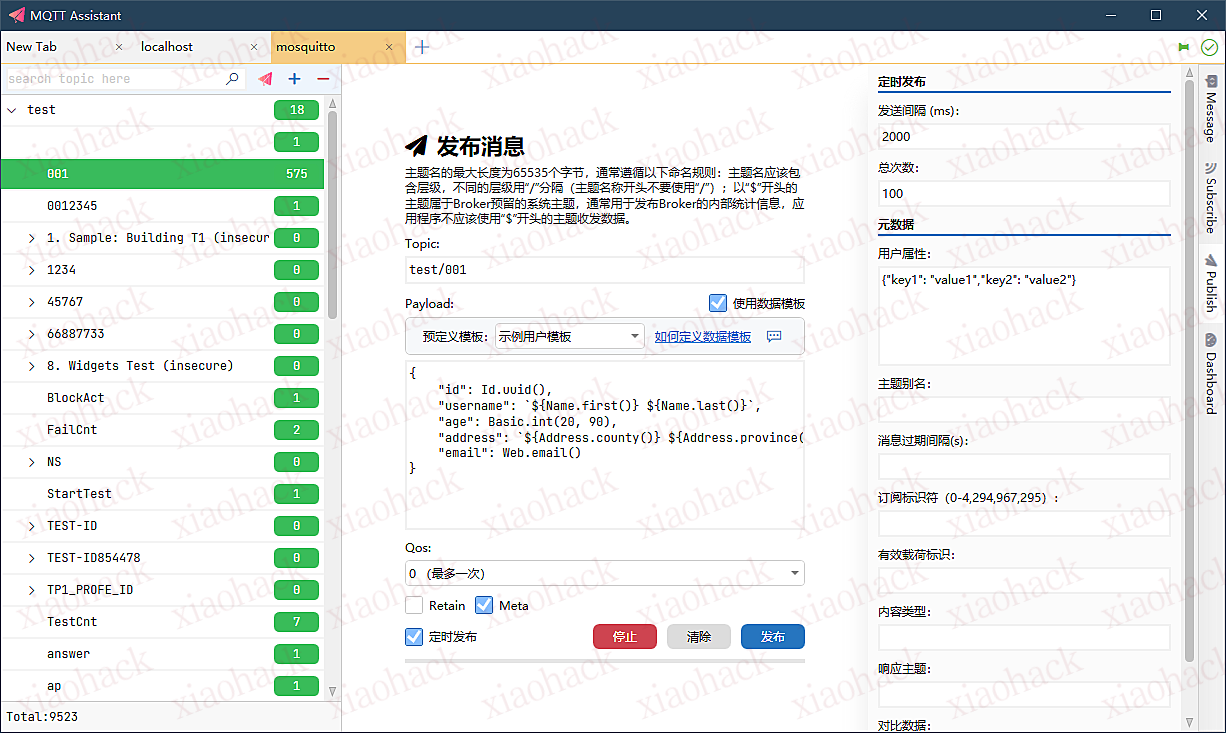The height and width of the screenshot is (733, 1226).
Task: Click the 内容类型 input field
Action: (x=1024, y=638)
